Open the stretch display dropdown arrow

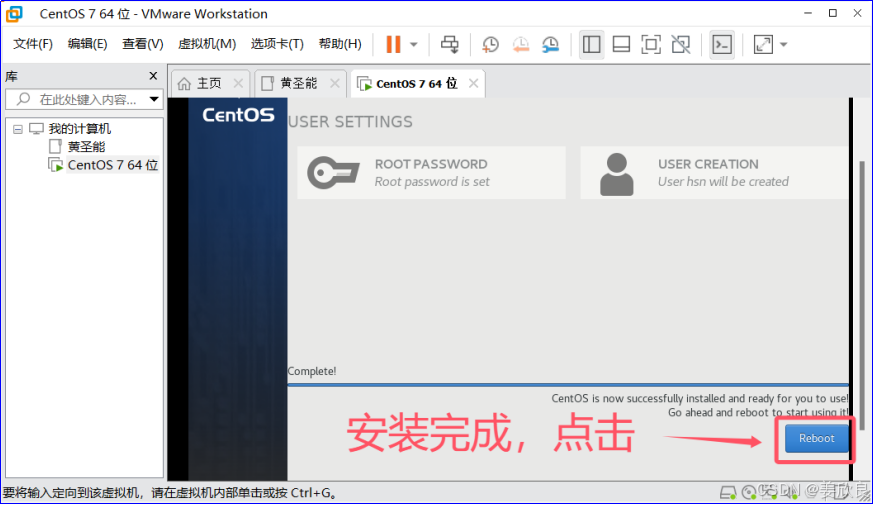[783, 45]
